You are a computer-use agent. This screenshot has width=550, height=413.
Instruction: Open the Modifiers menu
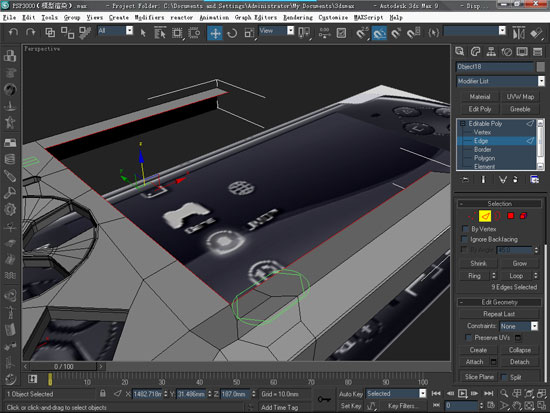pyautogui.click(x=149, y=18)
